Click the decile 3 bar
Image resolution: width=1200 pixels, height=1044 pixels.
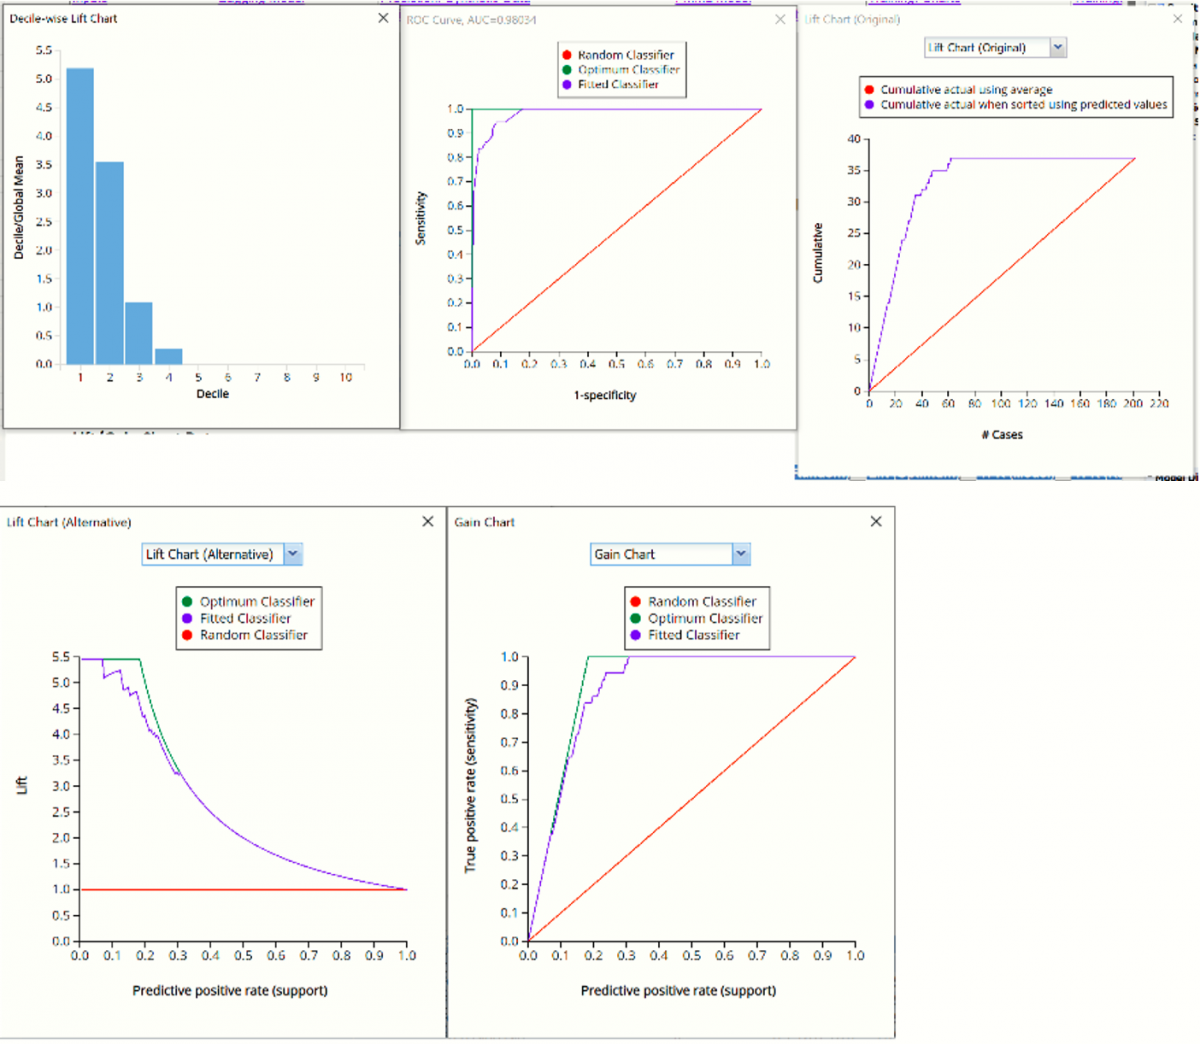point(139,333)
